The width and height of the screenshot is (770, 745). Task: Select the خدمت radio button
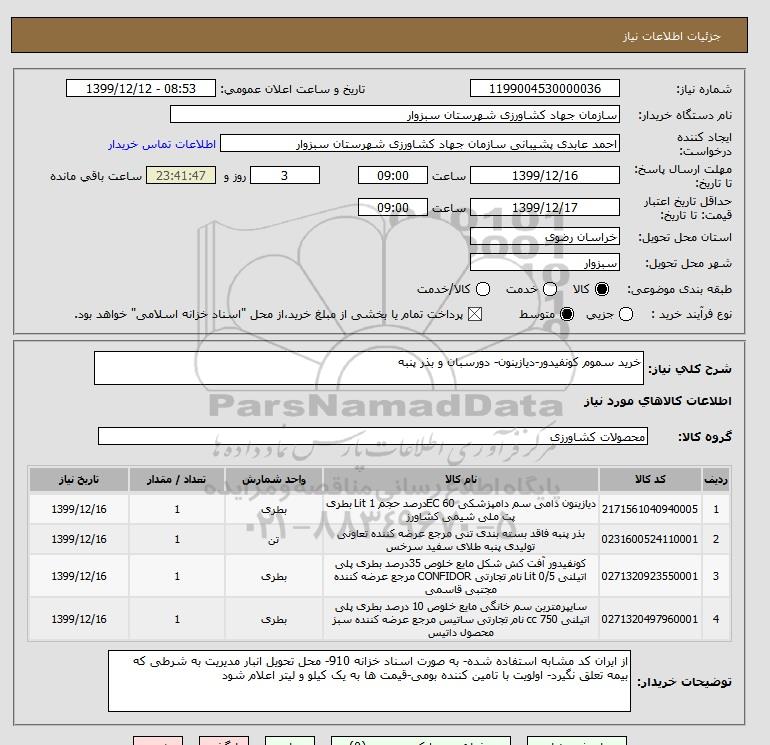pos(550,289)
